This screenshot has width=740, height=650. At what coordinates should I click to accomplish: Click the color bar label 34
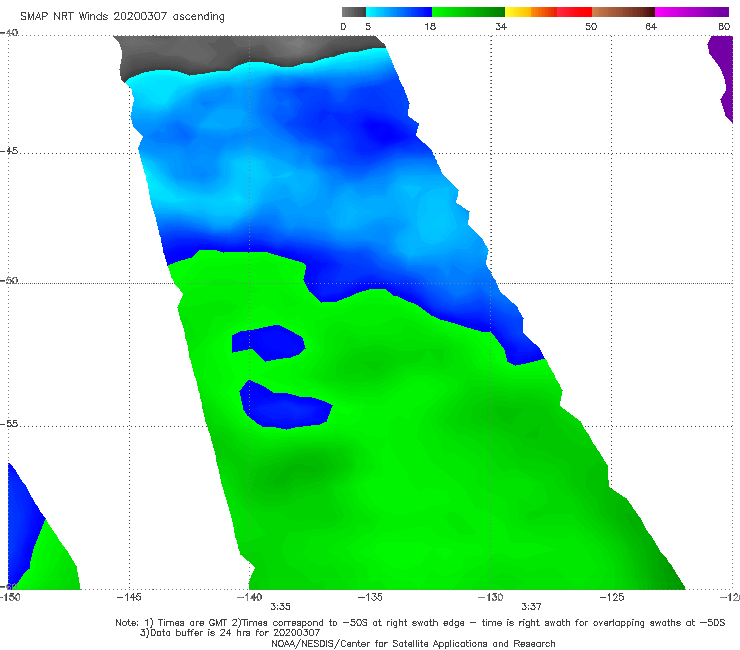pos(501,26)
